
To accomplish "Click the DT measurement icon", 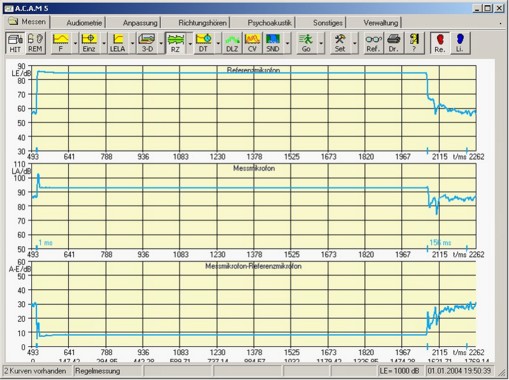I will 203,43.
